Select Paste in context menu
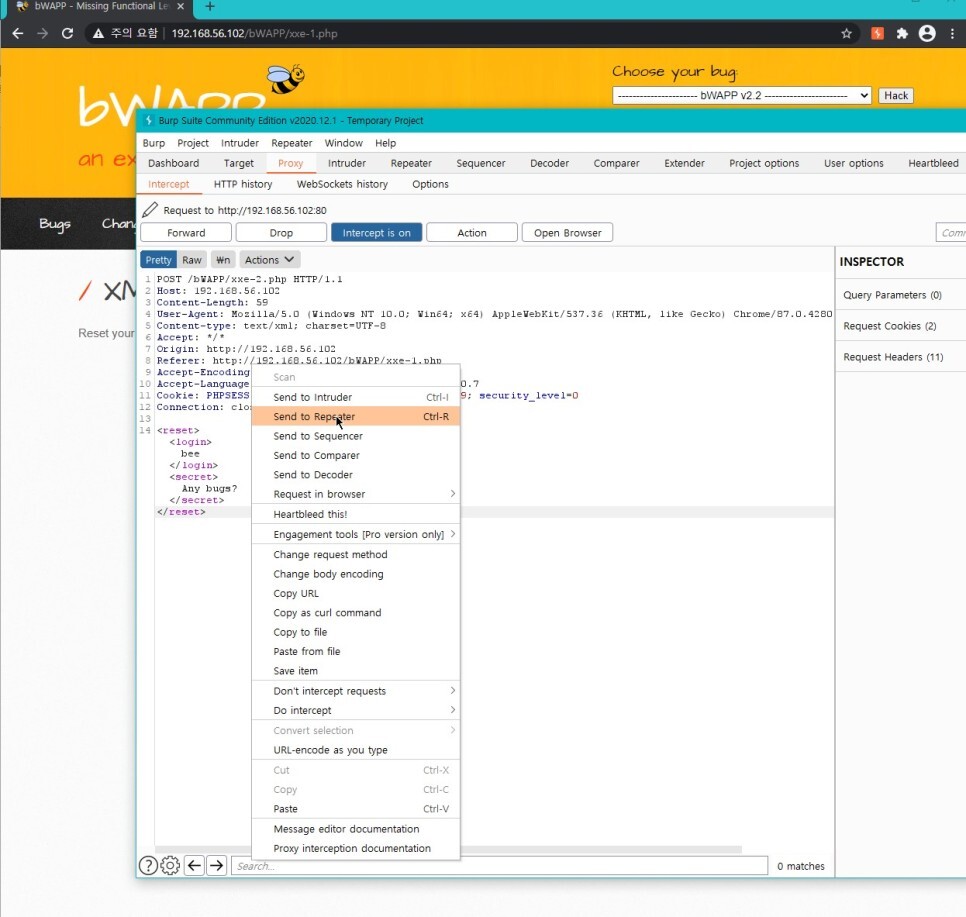The image size is (966, 917). coord(356,809)
